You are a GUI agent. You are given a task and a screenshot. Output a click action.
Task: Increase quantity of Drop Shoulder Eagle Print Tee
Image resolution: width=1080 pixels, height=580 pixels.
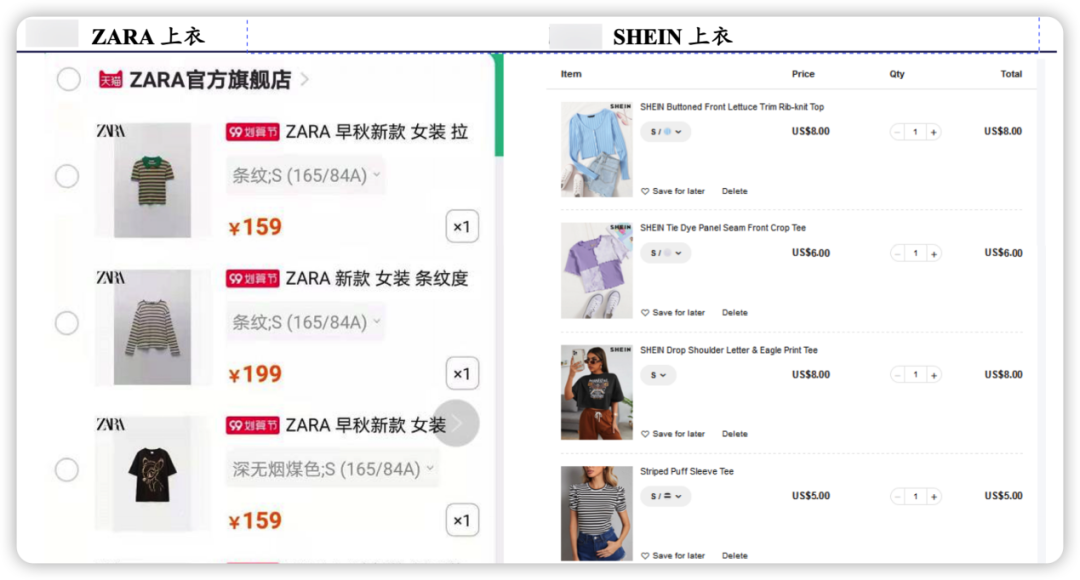tap(933, 375)
